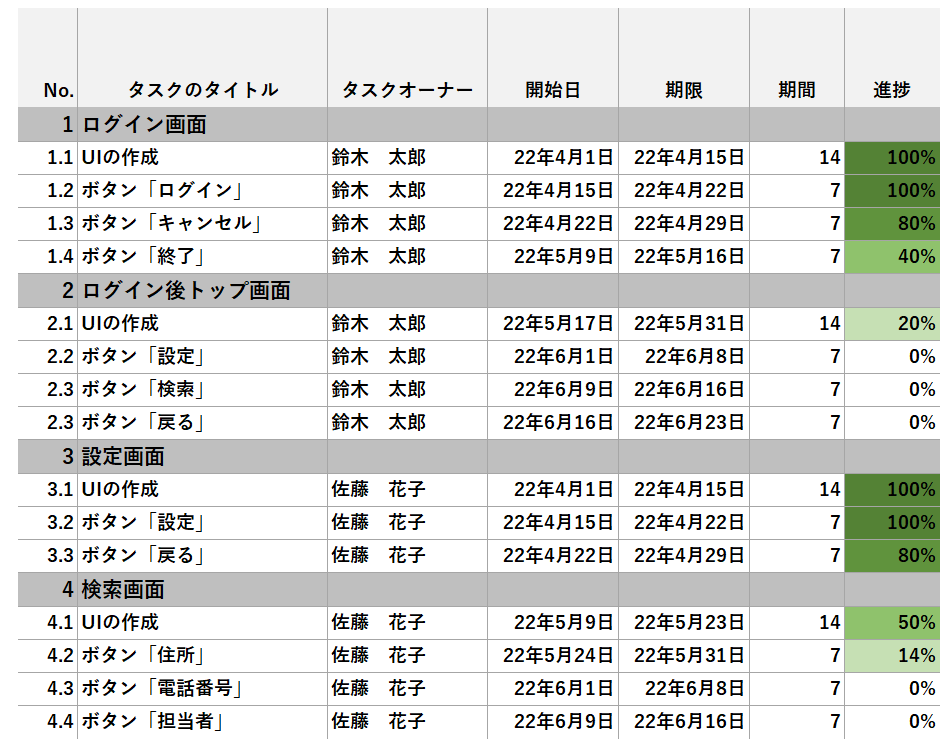Click the "進捗" column header
This screenshot has width=951, height=748.
[891, 90]
